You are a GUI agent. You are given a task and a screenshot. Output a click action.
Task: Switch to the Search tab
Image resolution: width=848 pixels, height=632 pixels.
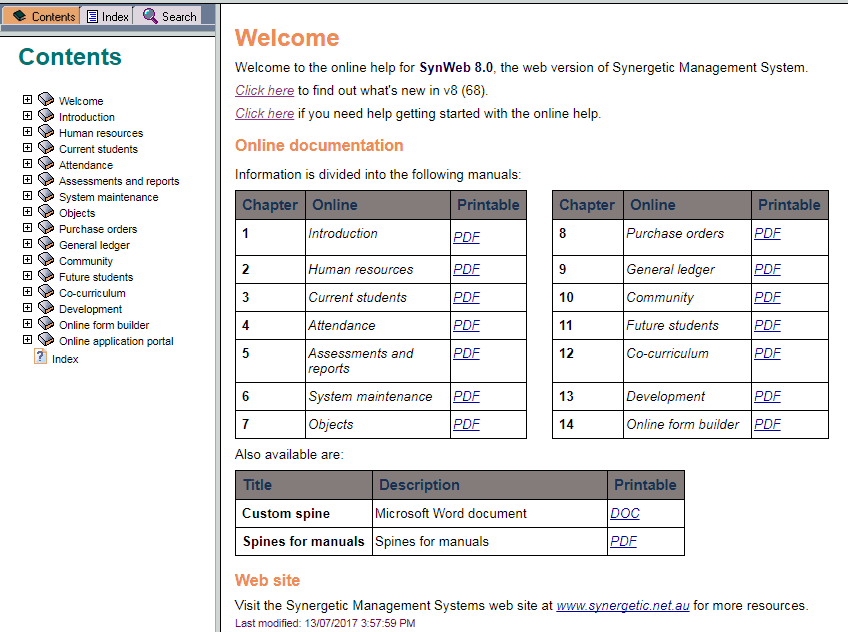169,16
